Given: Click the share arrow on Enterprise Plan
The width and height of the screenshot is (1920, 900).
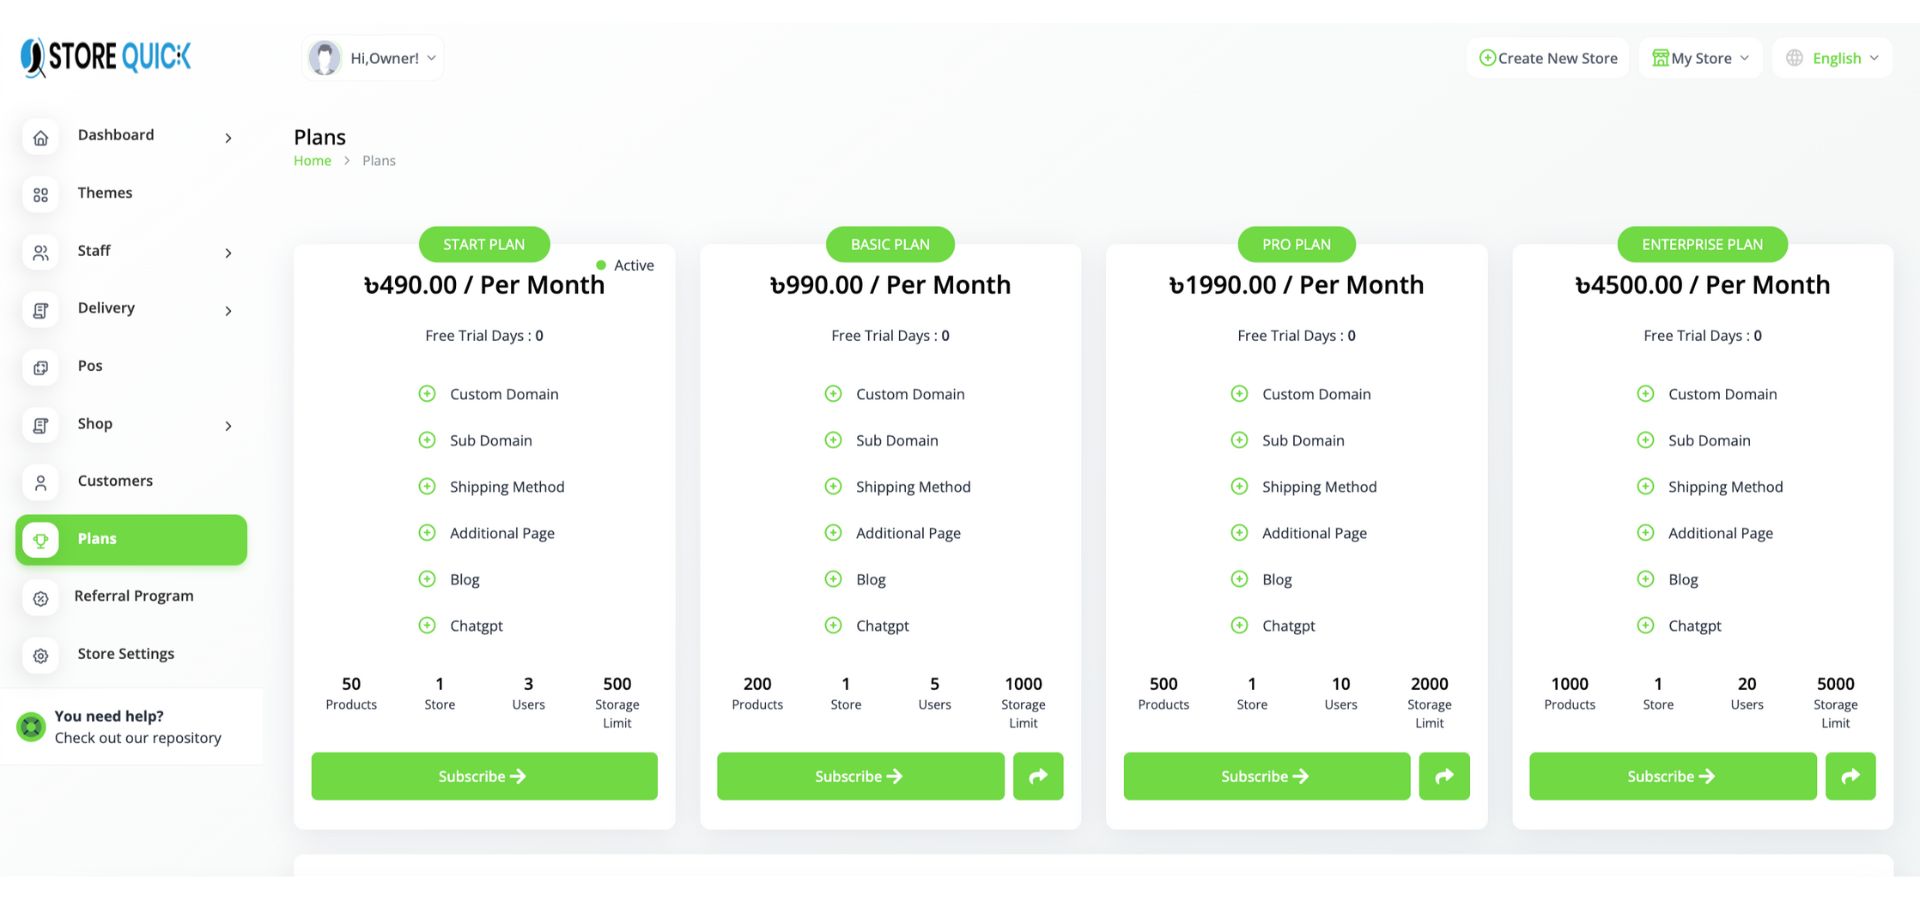Looking at the screenshot, I should pyautogui.click(x=1850, y=776).
